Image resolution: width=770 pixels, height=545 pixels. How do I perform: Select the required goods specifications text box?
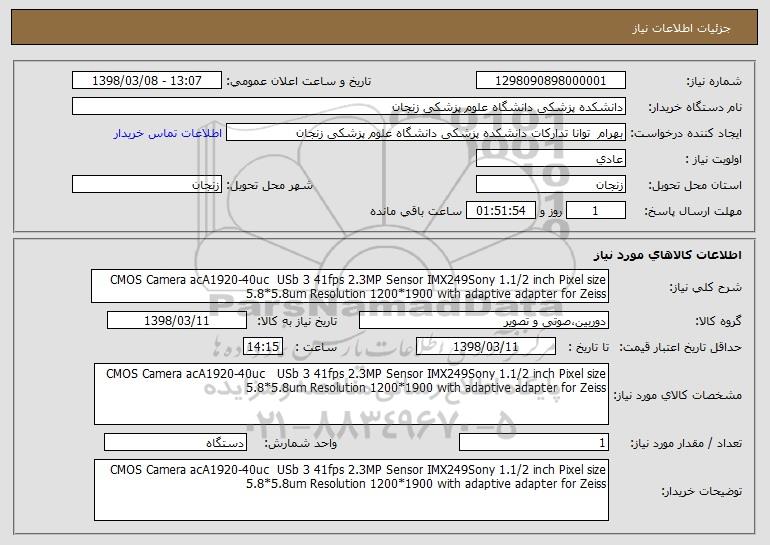(x=351, y=394)
